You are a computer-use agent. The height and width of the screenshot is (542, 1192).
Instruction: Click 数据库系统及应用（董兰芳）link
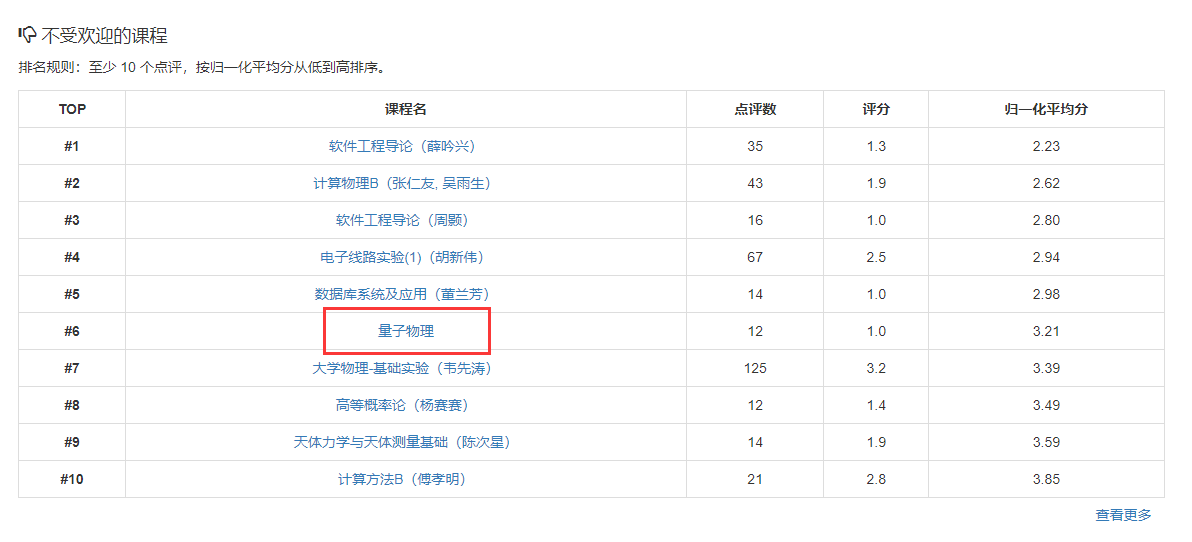point(402,294)
